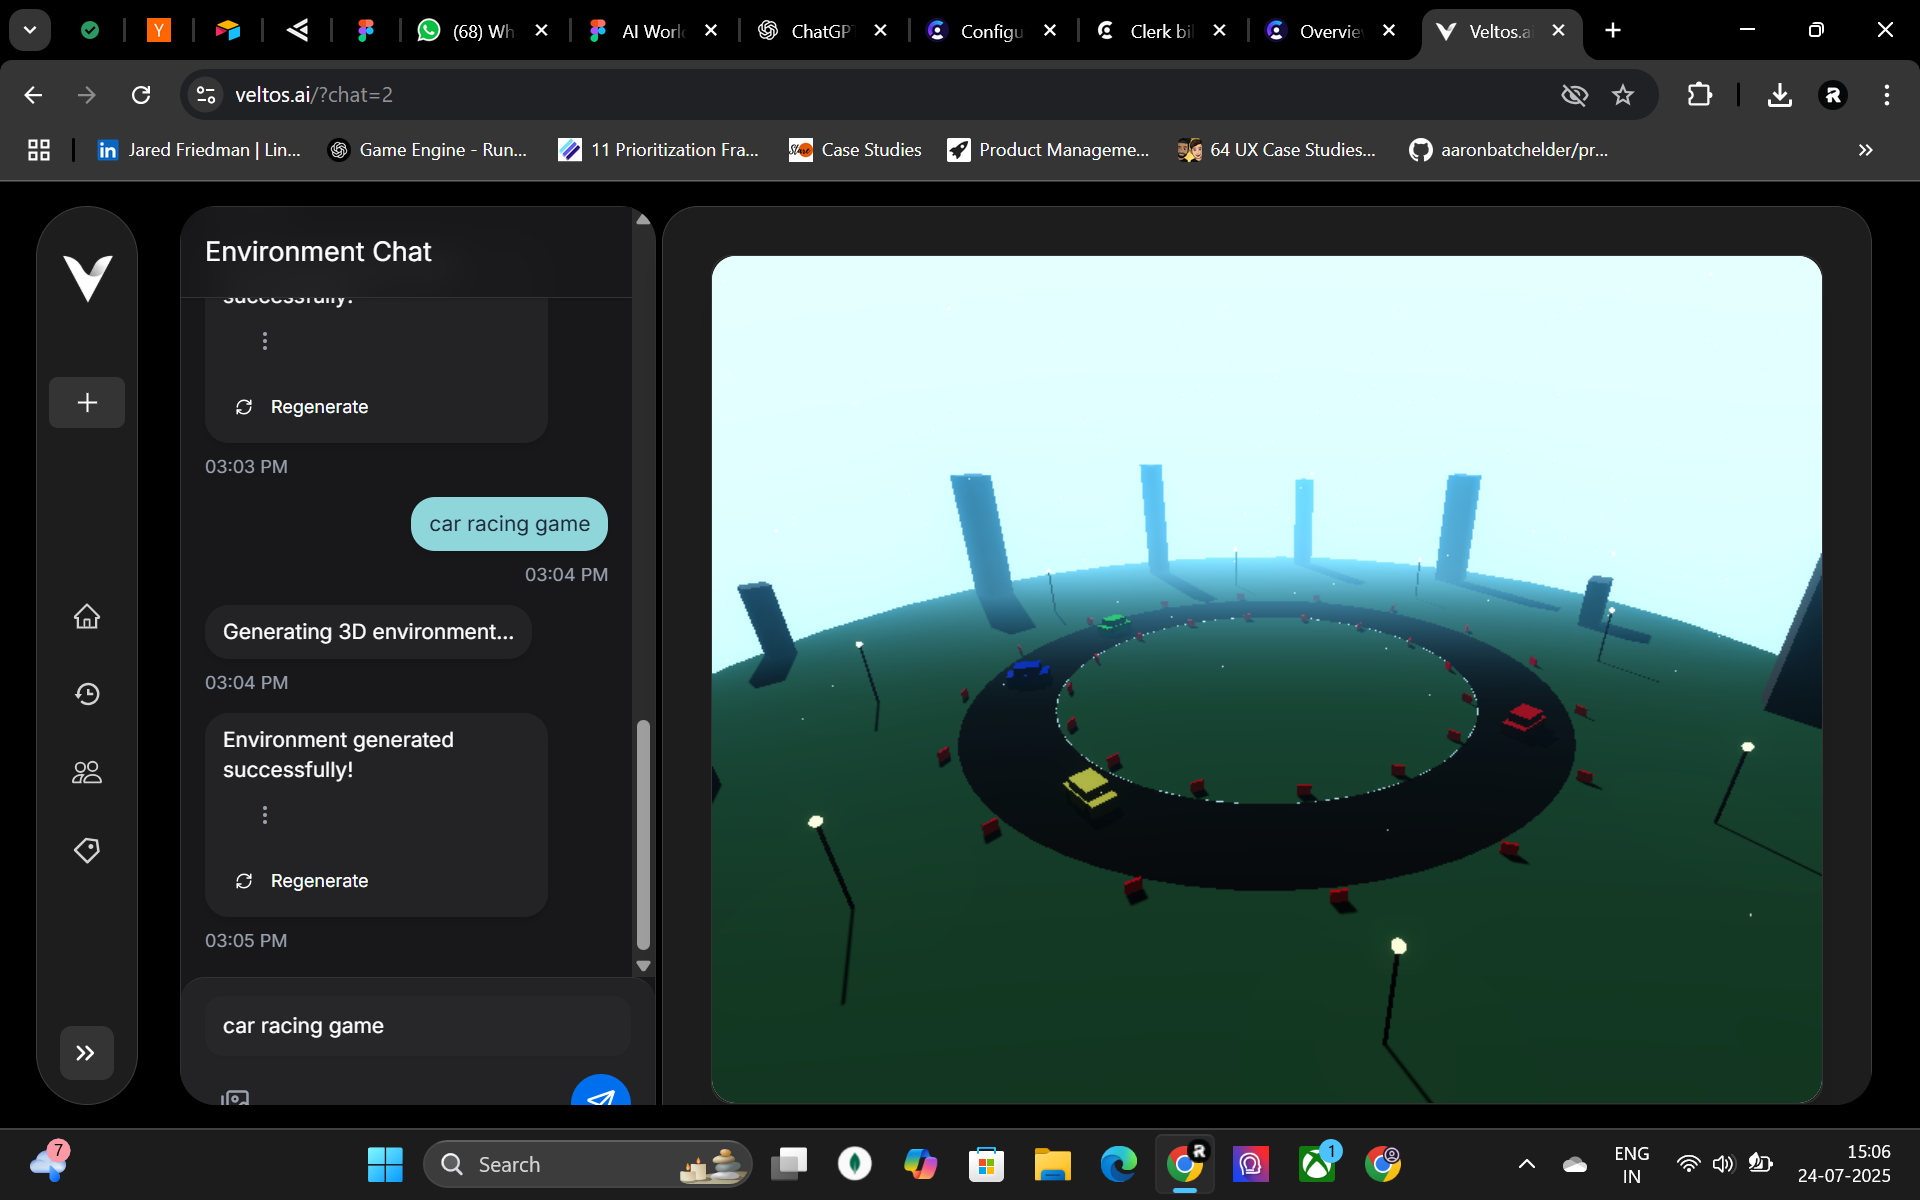Open Microsoft Edge from taskbar
This screenshot has width=1920, height=1200.
click(1118, 1164)
